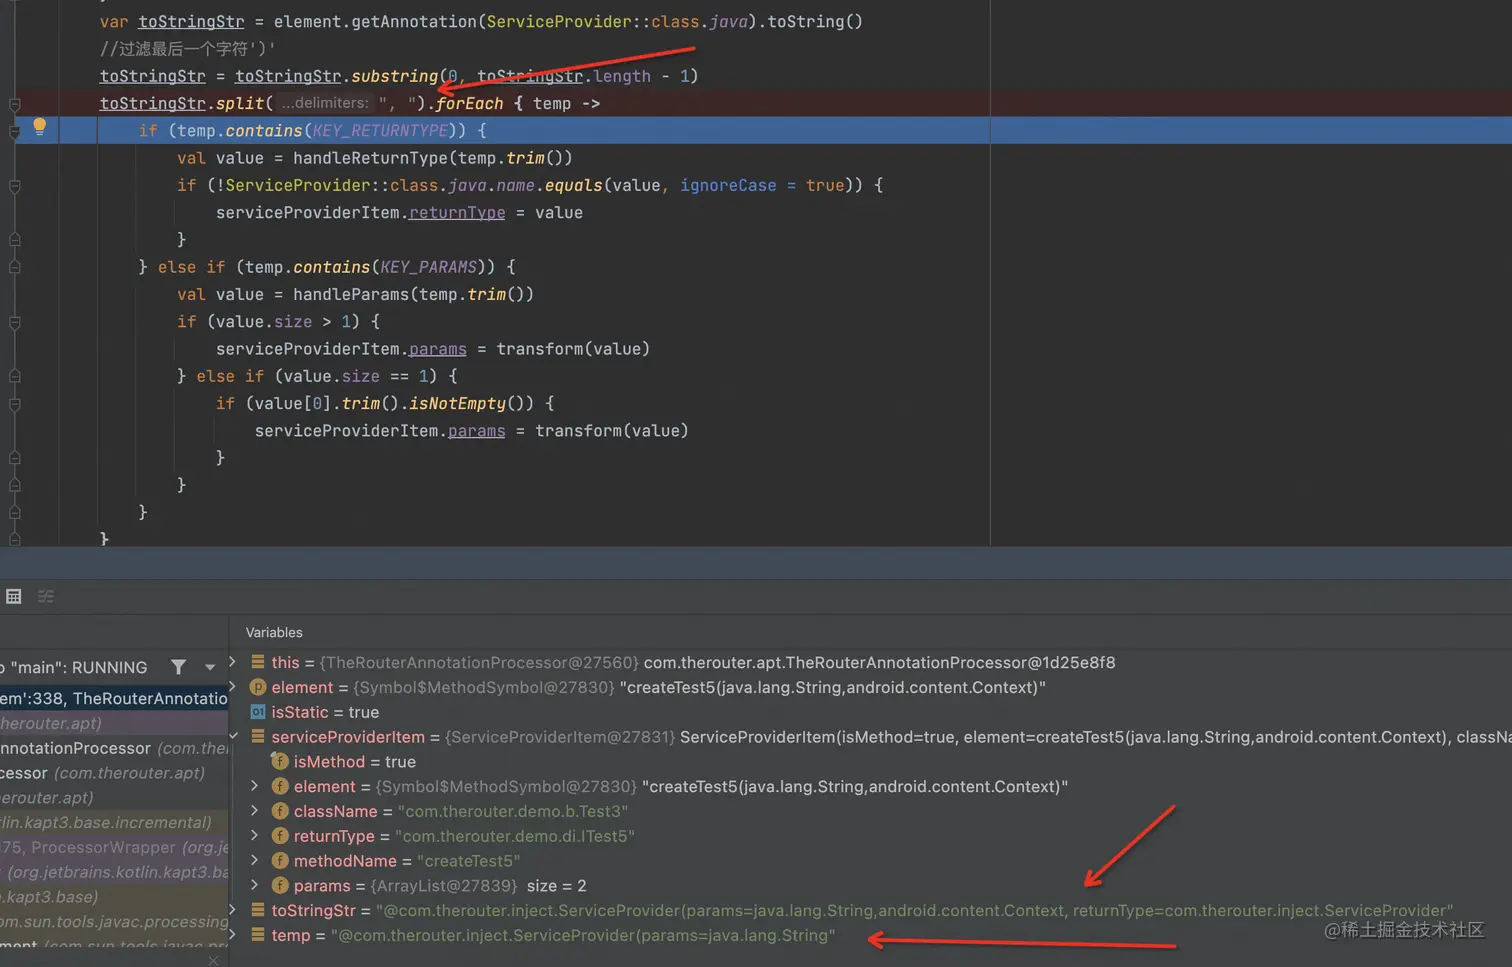The height and width of the screenshot is (967, 1512).
Task: Click the 'delimiters:' parameter hint
Action: [x=325, y=103]
